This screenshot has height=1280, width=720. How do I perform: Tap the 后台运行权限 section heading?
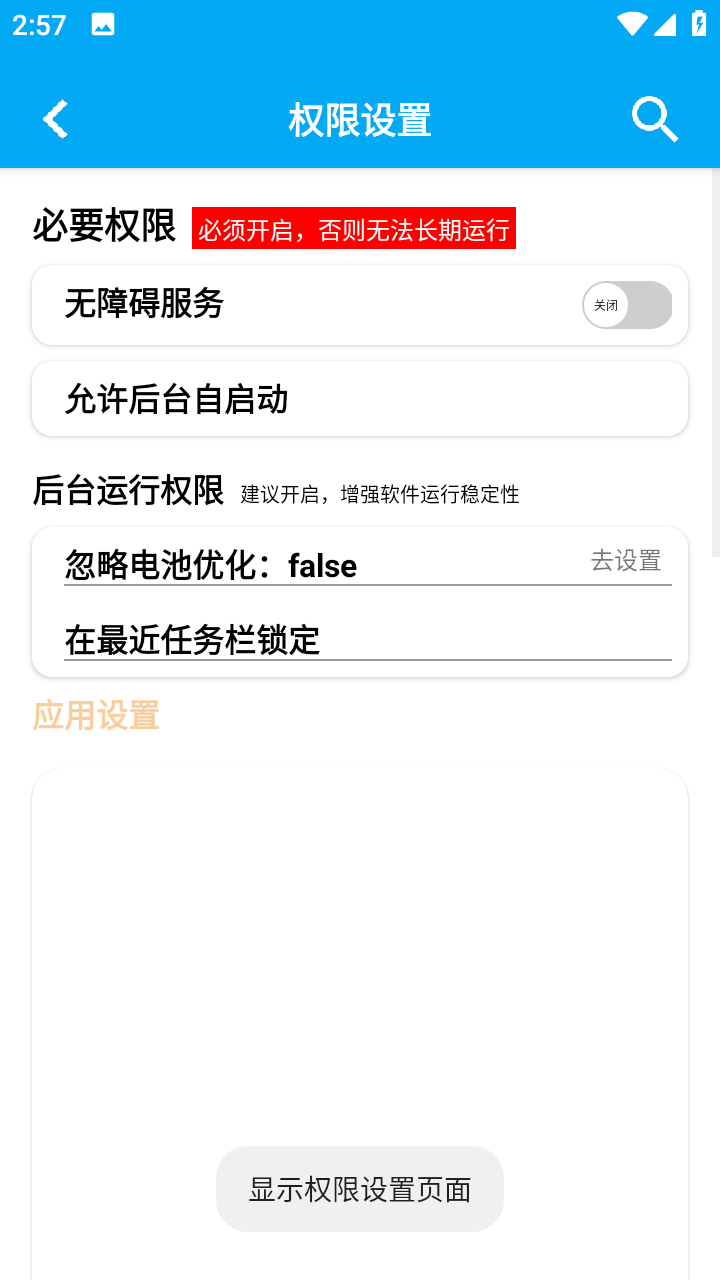pyautogui.click(x=128, y=491)
